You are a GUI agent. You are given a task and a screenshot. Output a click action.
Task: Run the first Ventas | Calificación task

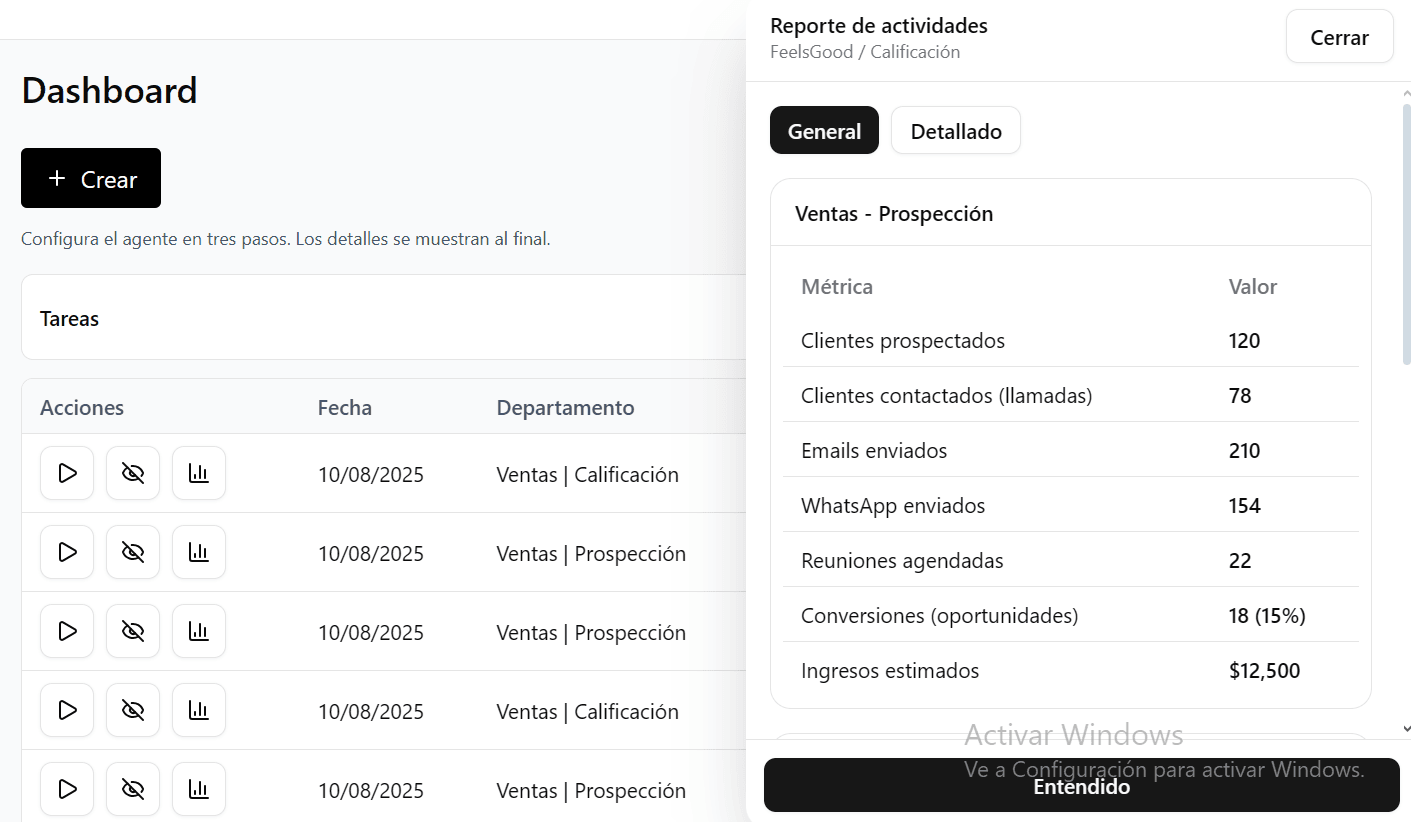click(x=67, y=473)
